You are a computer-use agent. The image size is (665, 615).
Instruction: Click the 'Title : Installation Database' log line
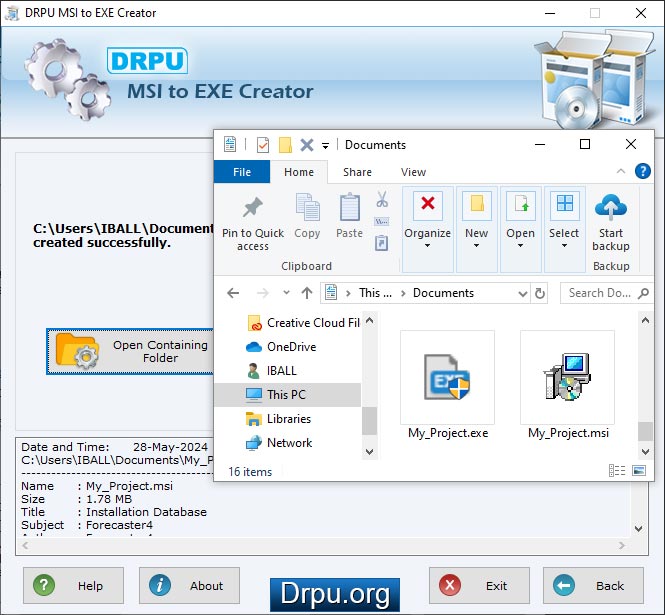click(x=114, y=512)
